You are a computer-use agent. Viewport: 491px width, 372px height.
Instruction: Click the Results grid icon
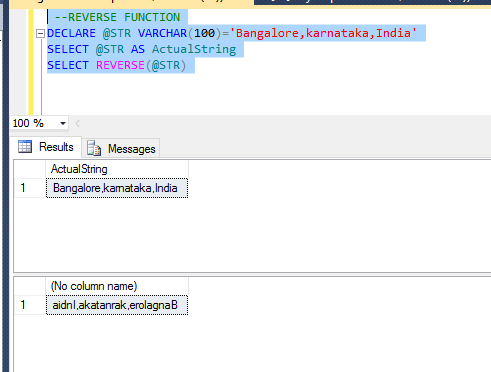point(25,147)
